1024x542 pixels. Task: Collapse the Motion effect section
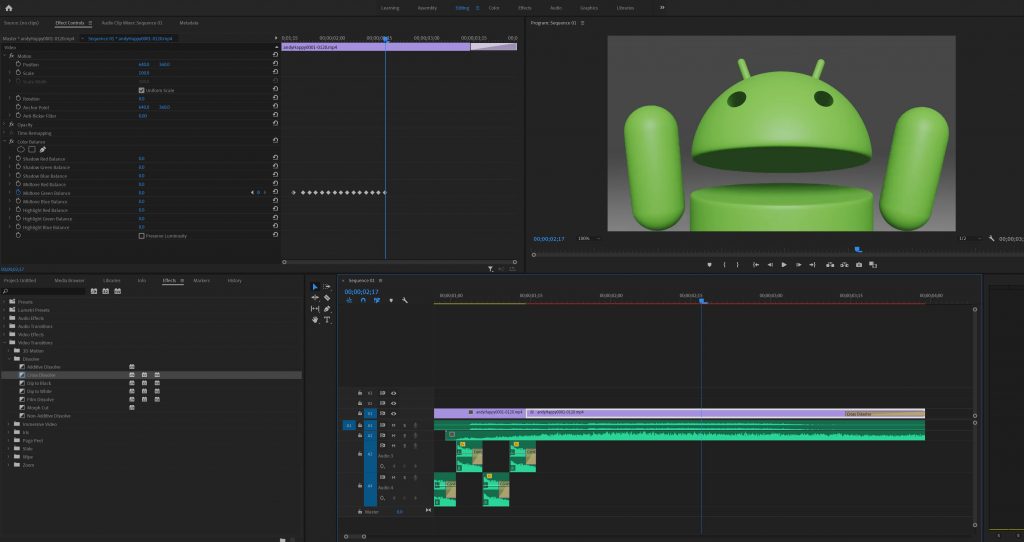pyautogui.click(x=5, y=56)
